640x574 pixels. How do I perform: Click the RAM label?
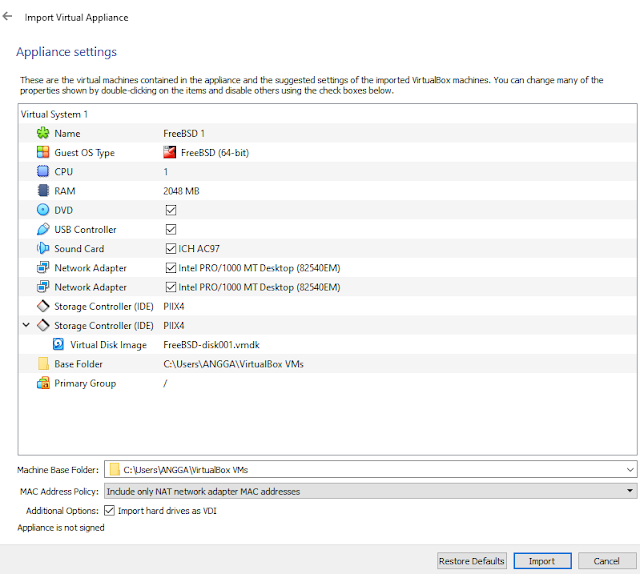(64, 191)
